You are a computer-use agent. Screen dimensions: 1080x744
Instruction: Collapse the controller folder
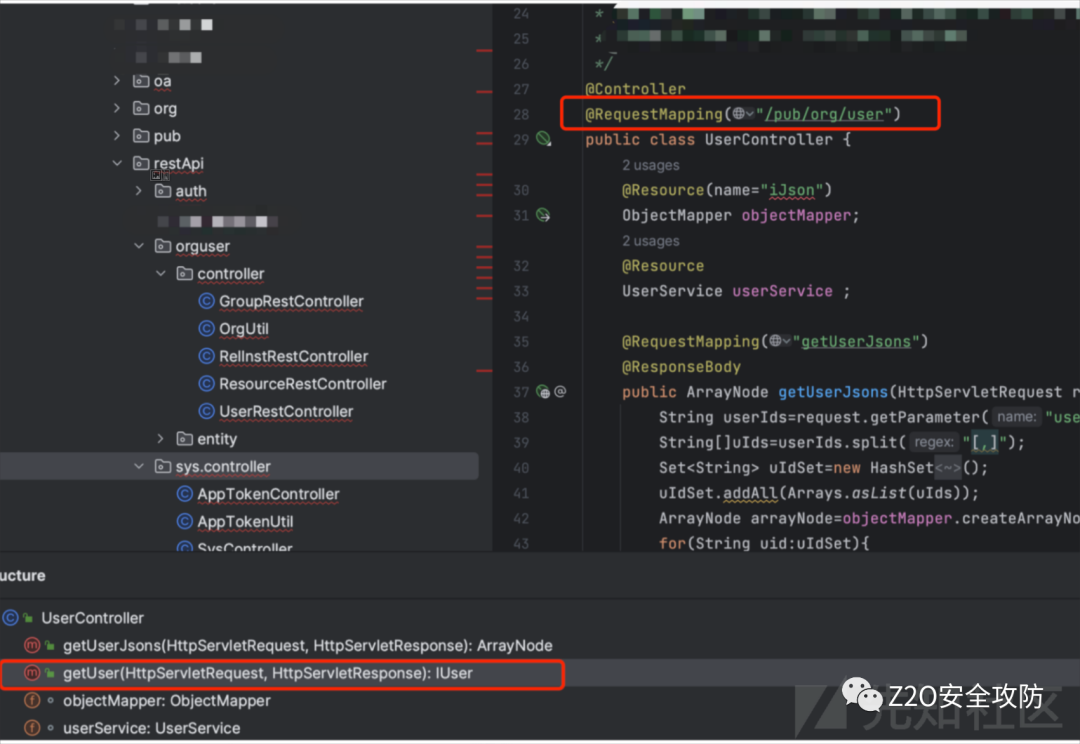click(x=161, y=273)
